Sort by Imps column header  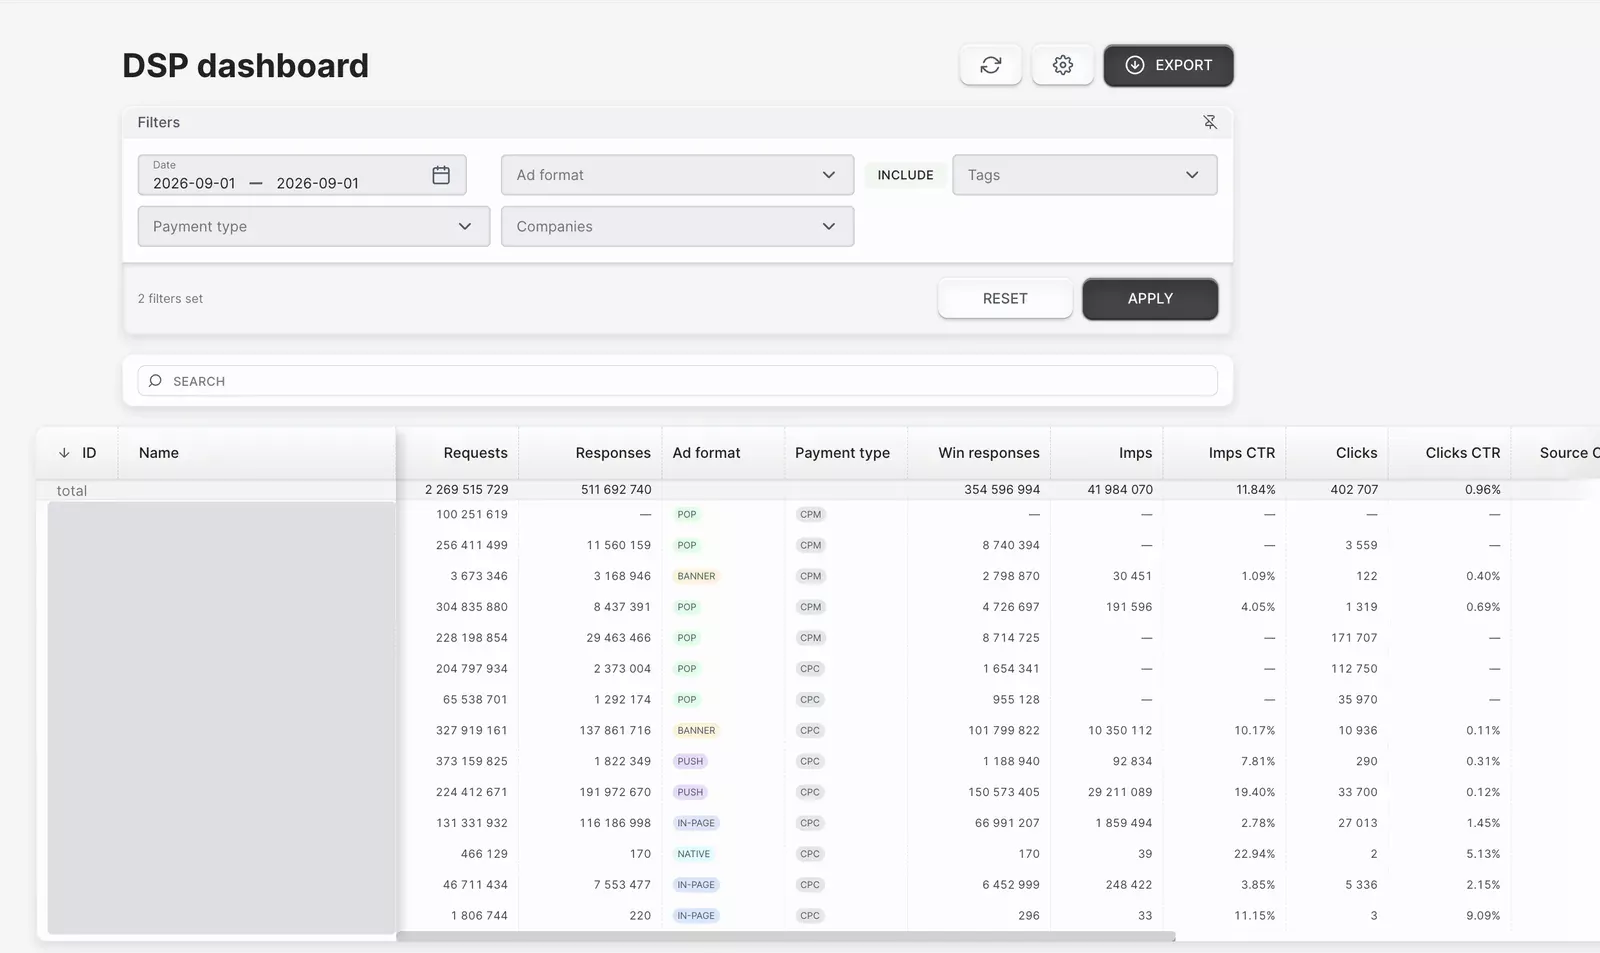1135,453
